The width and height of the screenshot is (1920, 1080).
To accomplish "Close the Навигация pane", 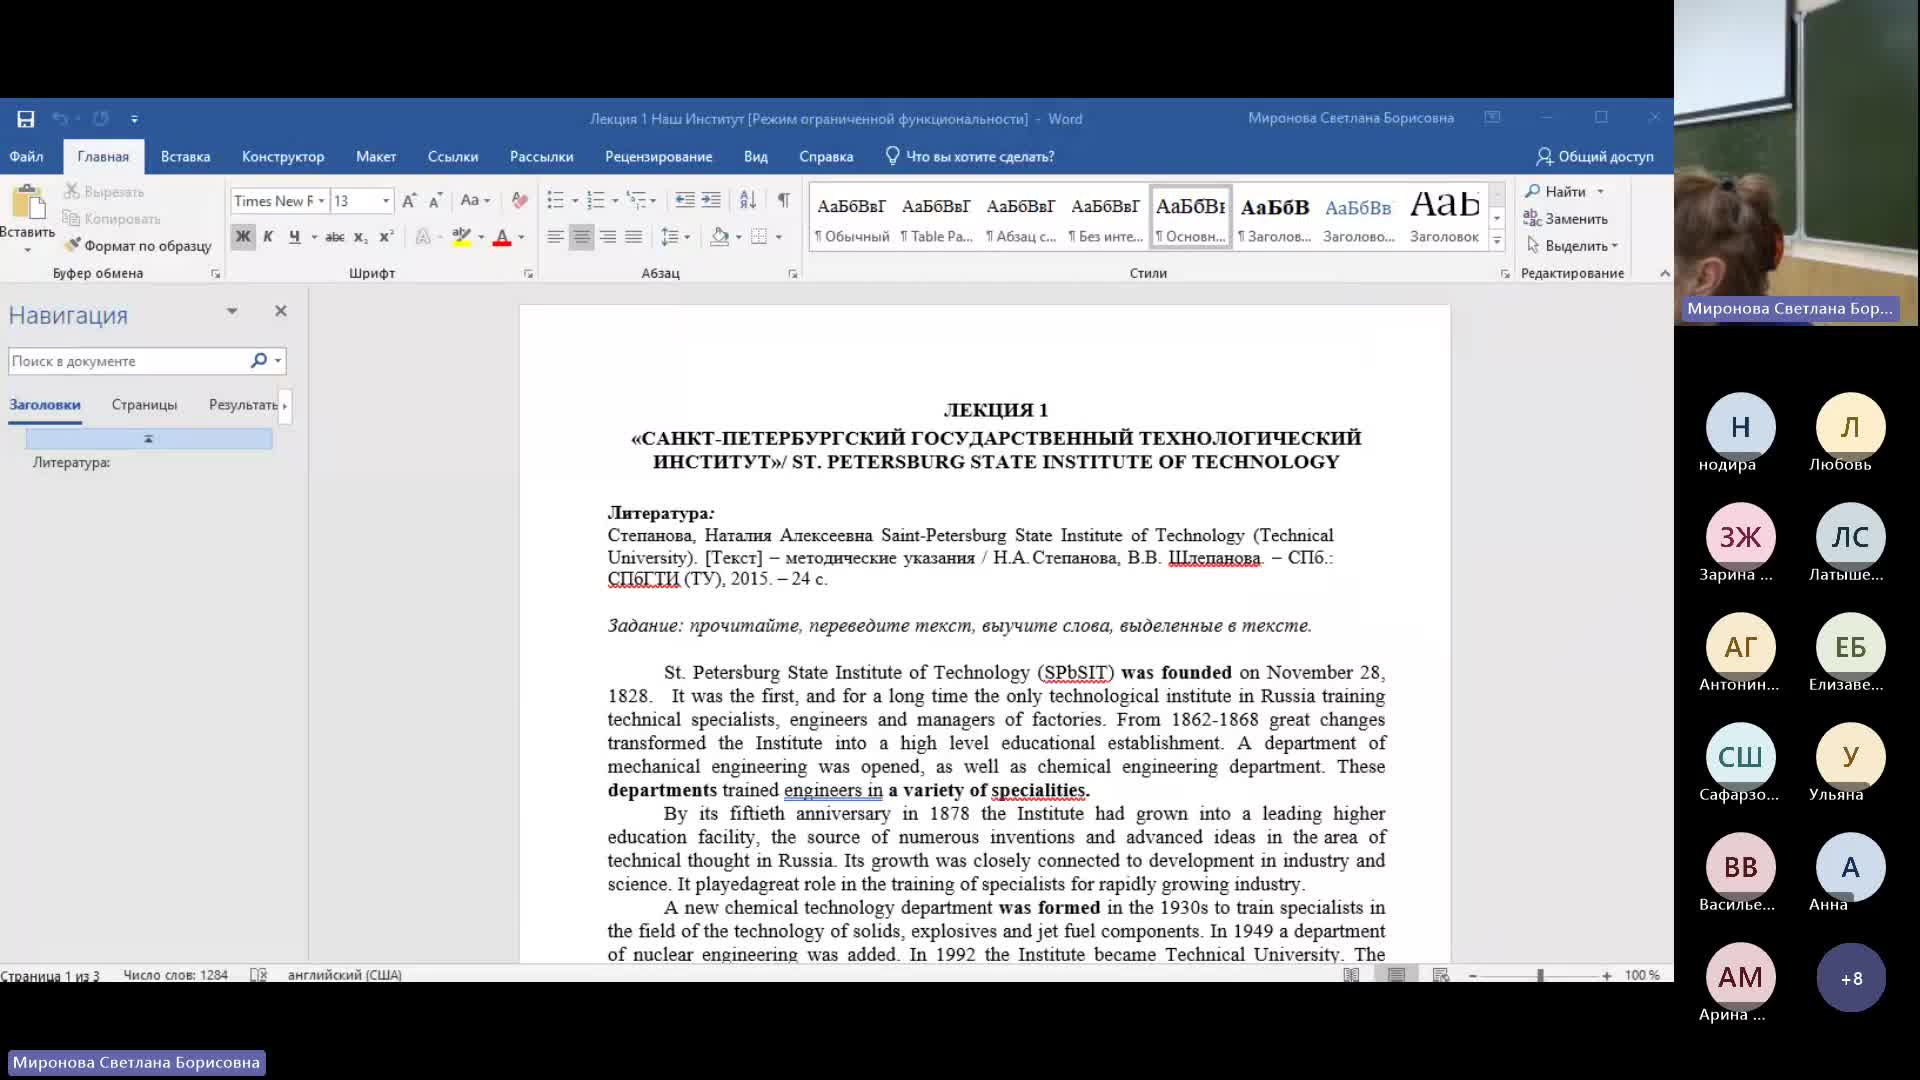I will (281, 311).
